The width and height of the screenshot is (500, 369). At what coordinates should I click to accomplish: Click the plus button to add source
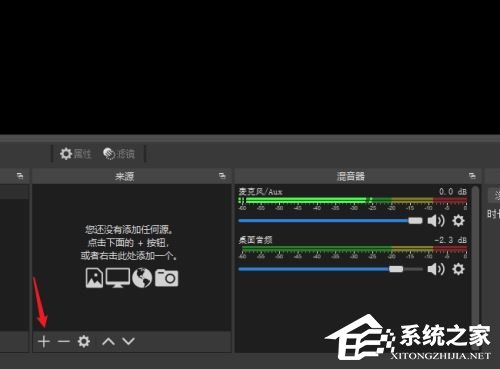(x=44, y=341)
